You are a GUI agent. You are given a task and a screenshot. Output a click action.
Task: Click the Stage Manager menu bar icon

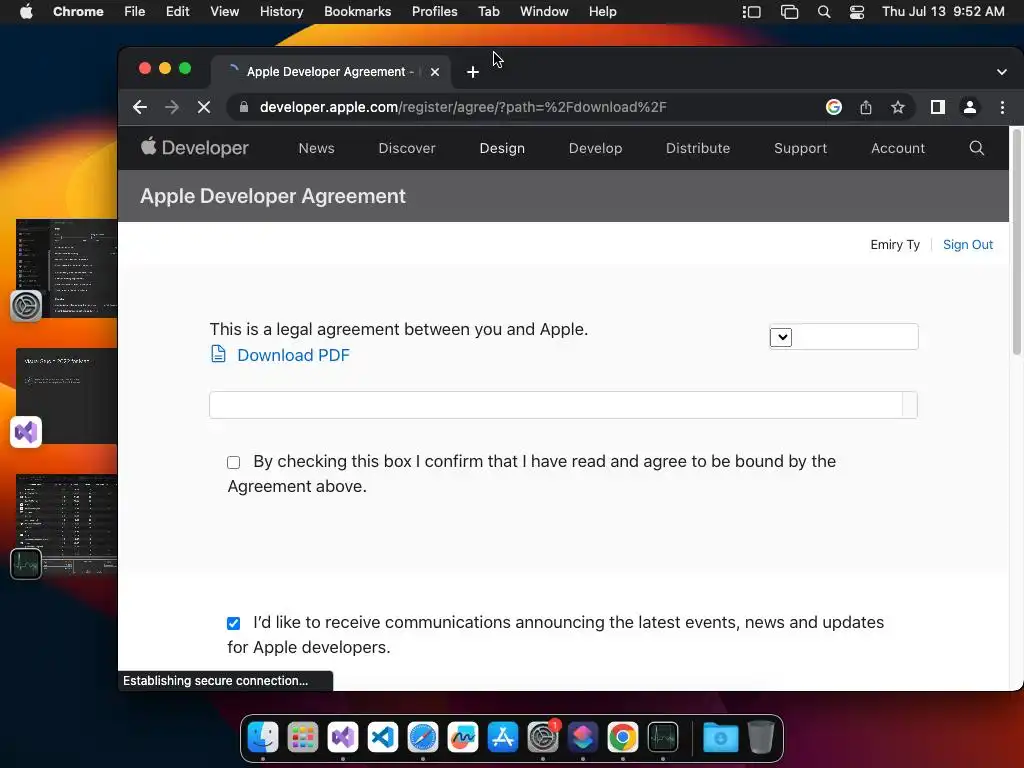(x=752, y=12)
